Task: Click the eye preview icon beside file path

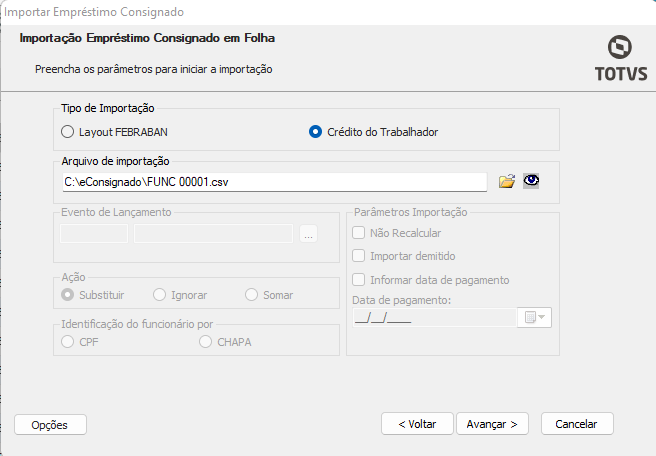Action: tap(531, 181)
